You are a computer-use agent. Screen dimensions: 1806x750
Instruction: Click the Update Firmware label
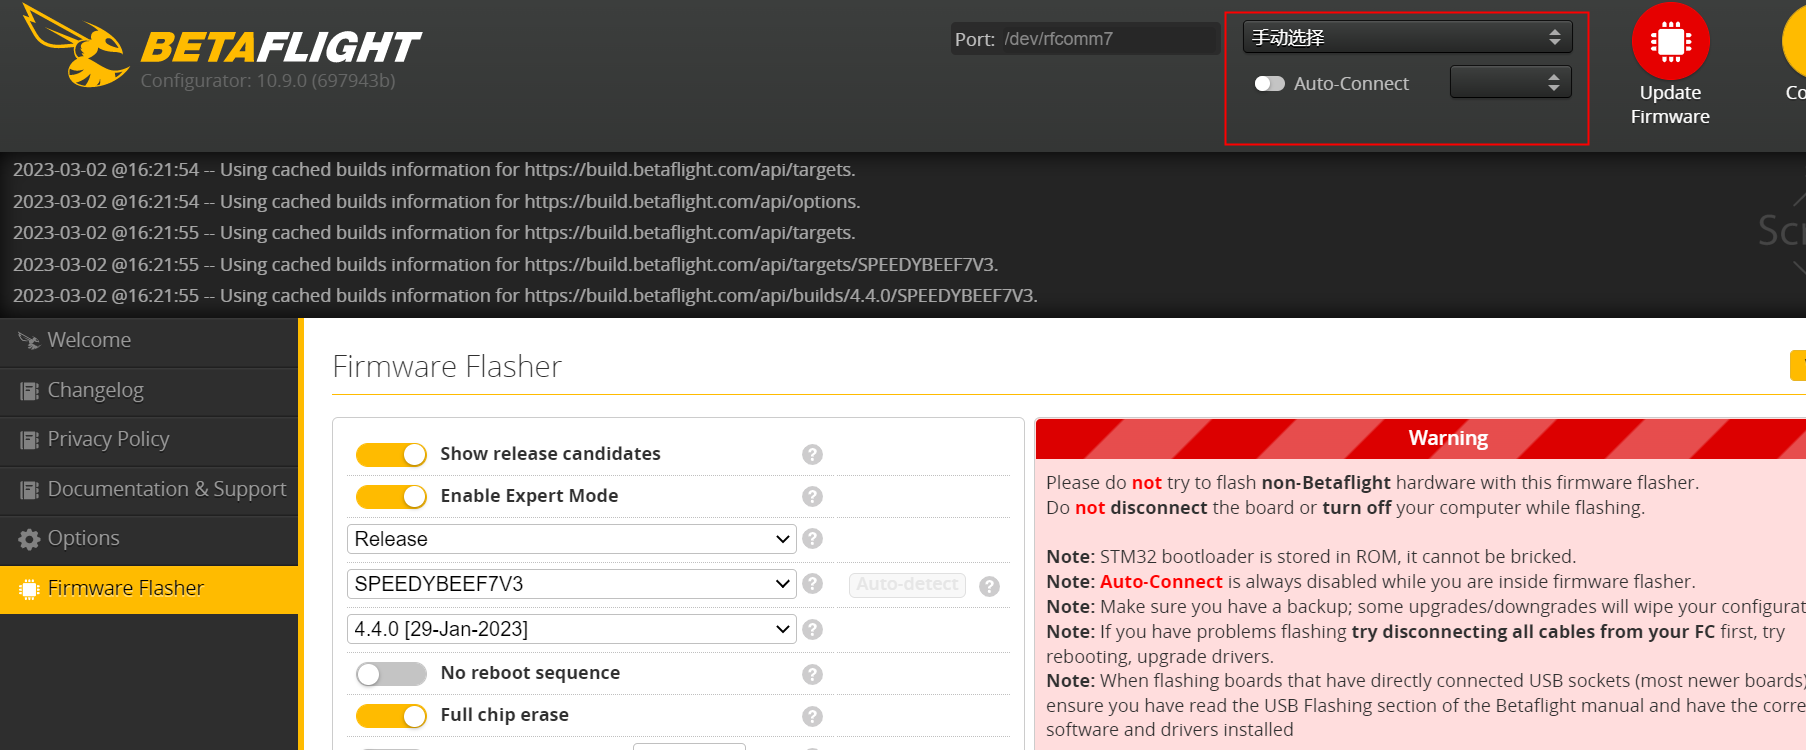[x=1670, y=105]
